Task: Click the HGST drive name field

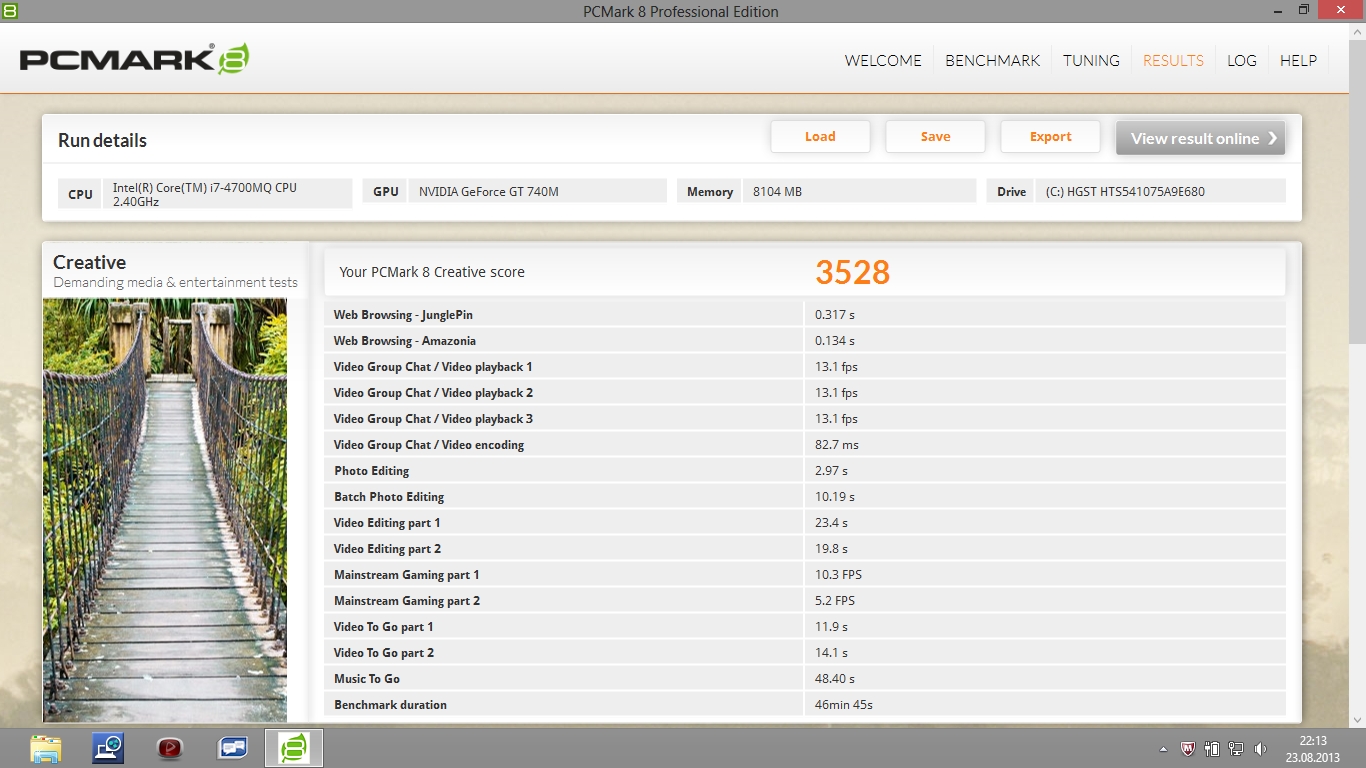Action: tap(1160, 191)
